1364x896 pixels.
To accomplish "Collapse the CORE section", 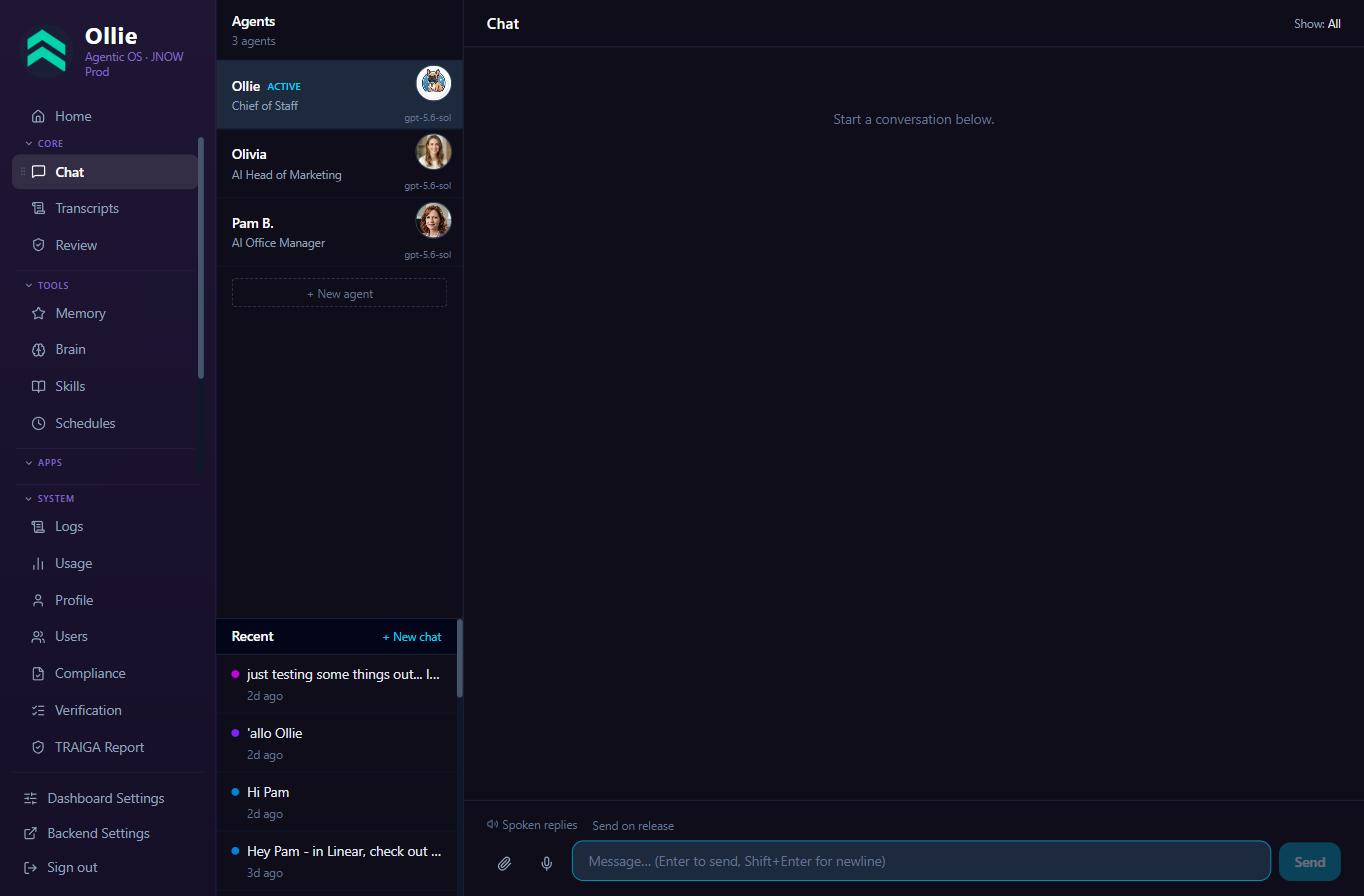I will (x=44, y=143).
